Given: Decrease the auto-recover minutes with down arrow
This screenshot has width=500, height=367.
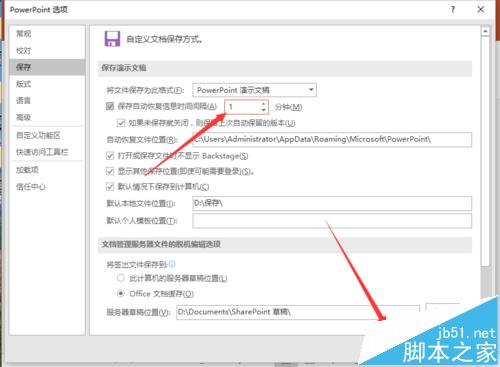Looking at the screenshot, I should click(264, 110).
